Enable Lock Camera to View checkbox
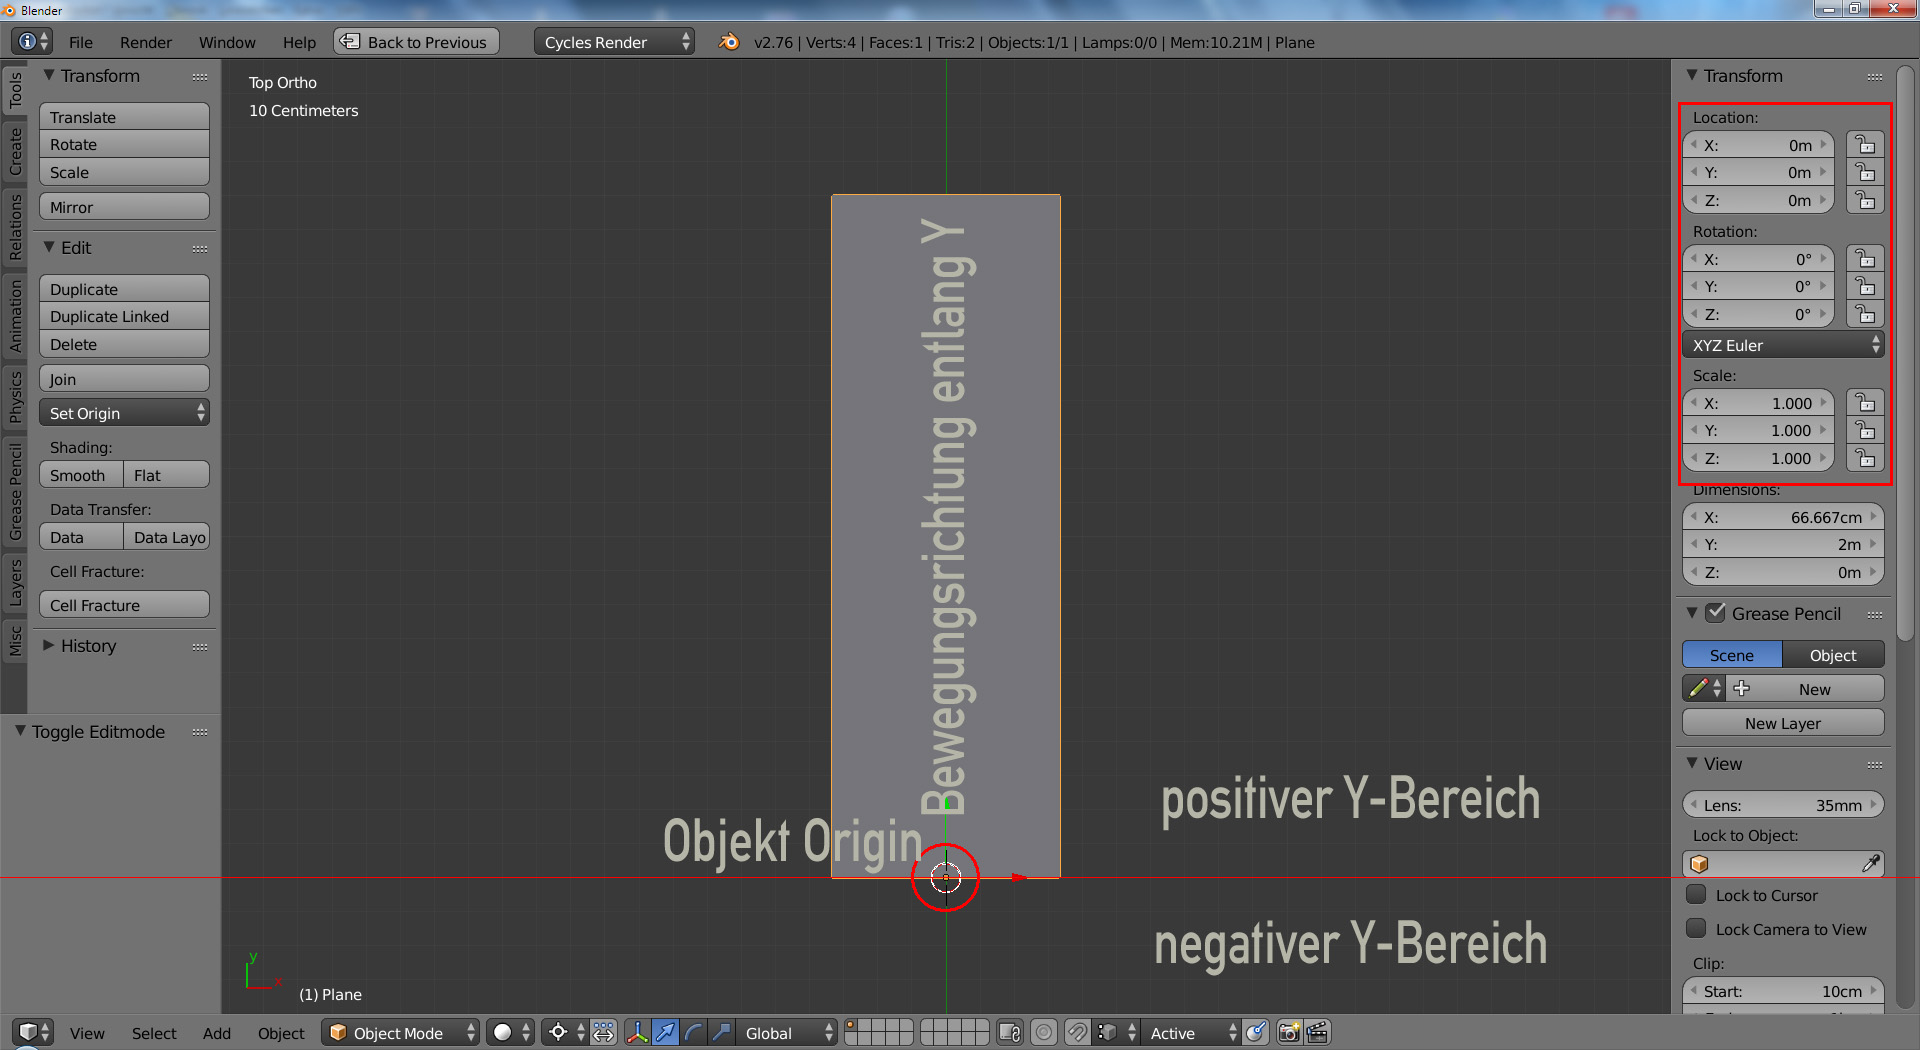The width and height of the screenshot is (1920, 1050). coord(1696,929)
